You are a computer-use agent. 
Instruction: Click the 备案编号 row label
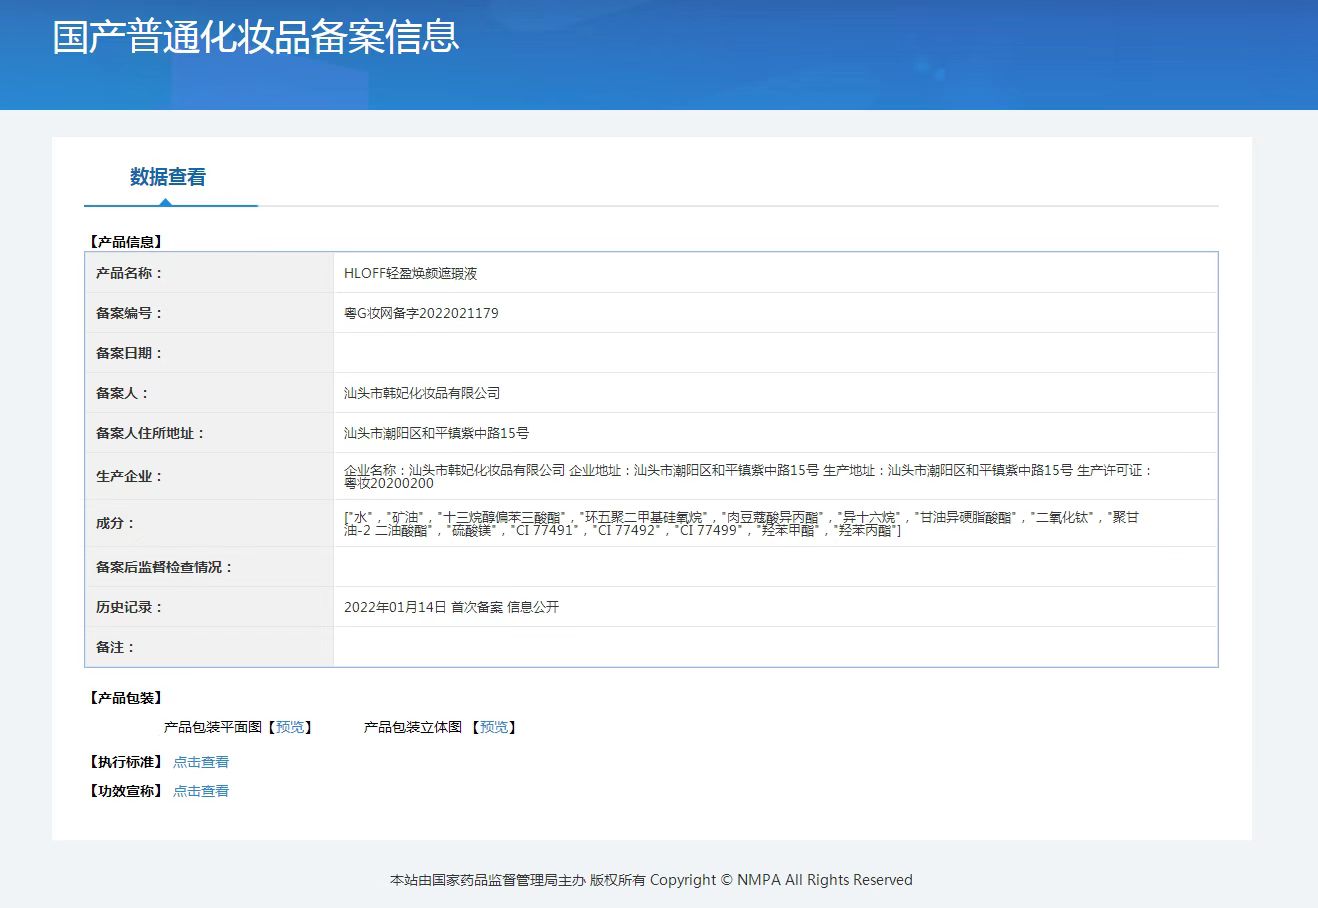pos(129,313)
